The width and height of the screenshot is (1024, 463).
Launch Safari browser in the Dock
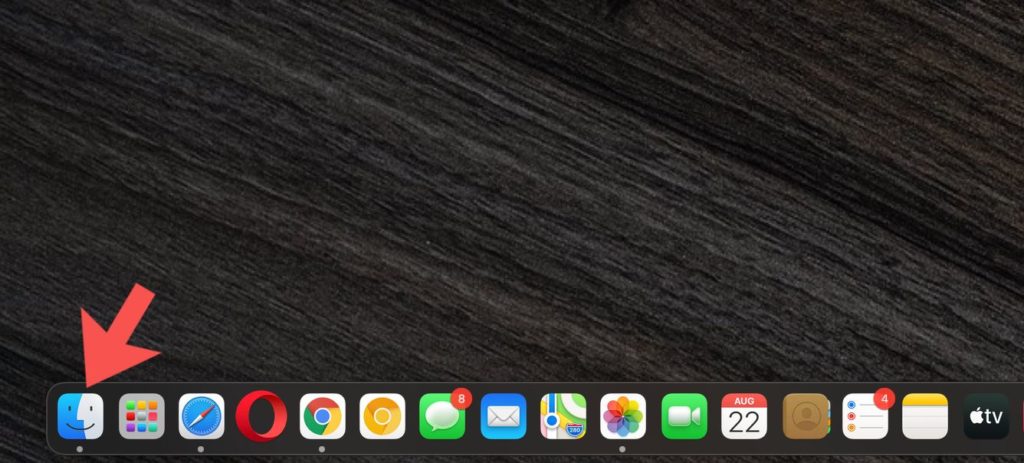201,416
